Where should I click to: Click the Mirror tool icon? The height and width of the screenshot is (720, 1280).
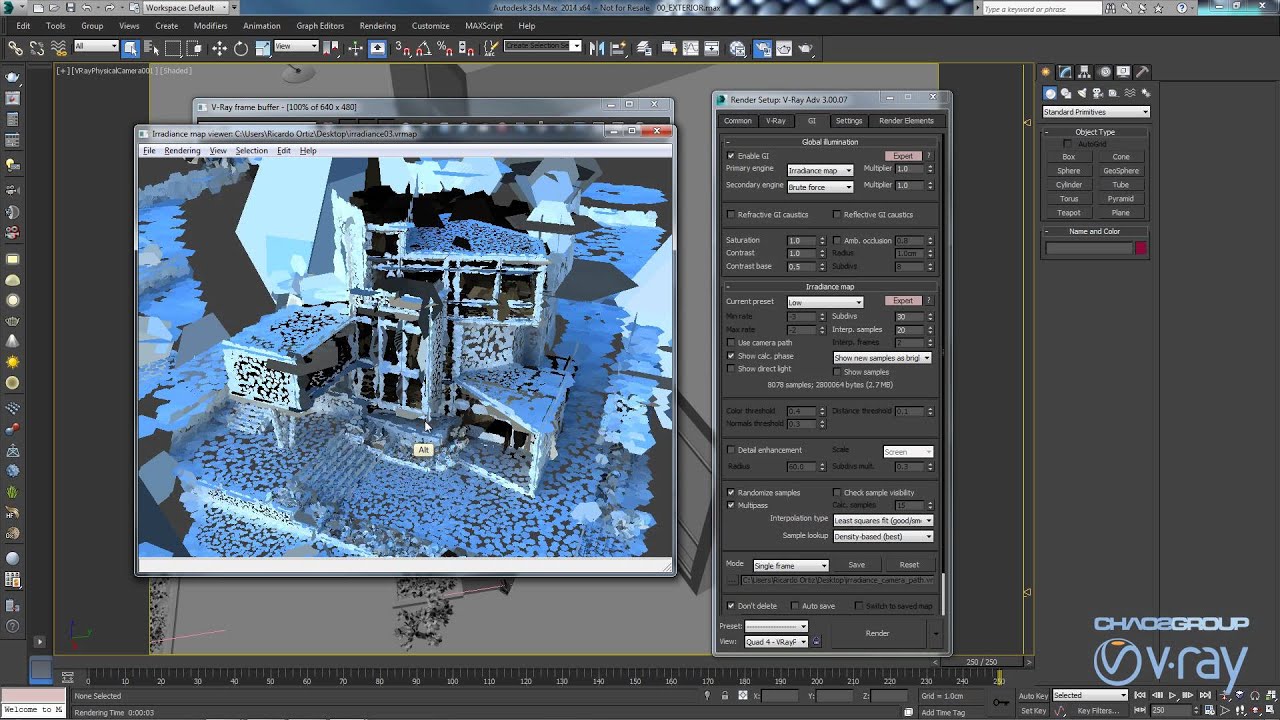(x=597, y=47)
